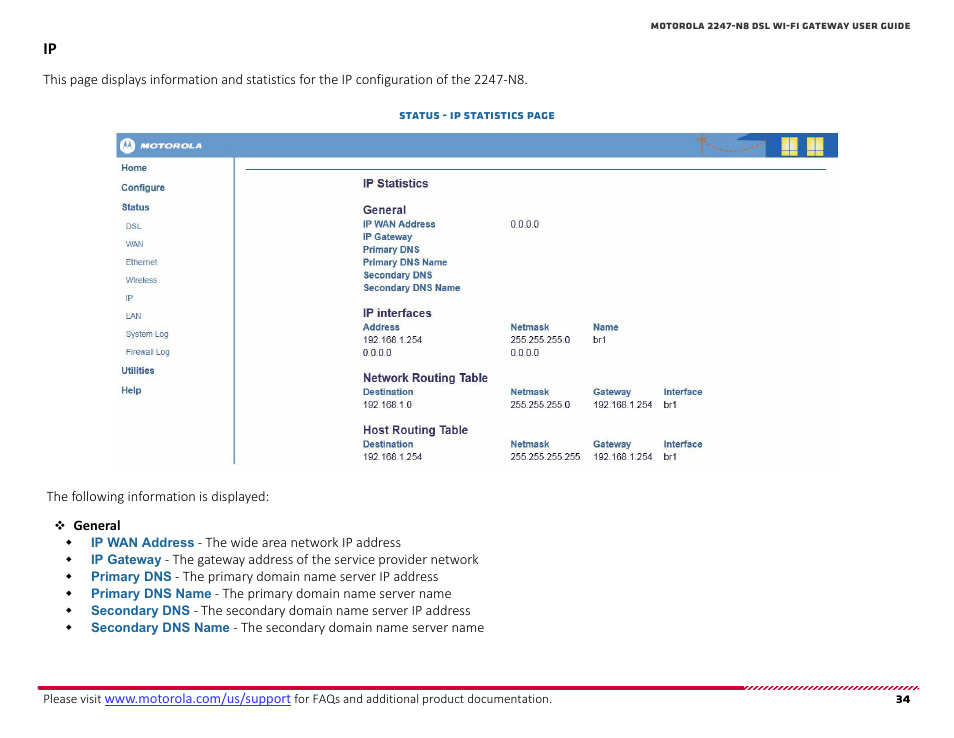Click 255.255.255.0 netmask under IP interfaces
Screen dimensions: 954x738
coord(540,339)
